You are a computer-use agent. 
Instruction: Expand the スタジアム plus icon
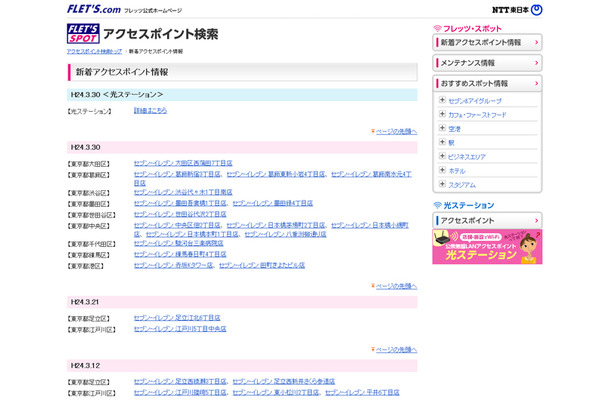[442, 184]
